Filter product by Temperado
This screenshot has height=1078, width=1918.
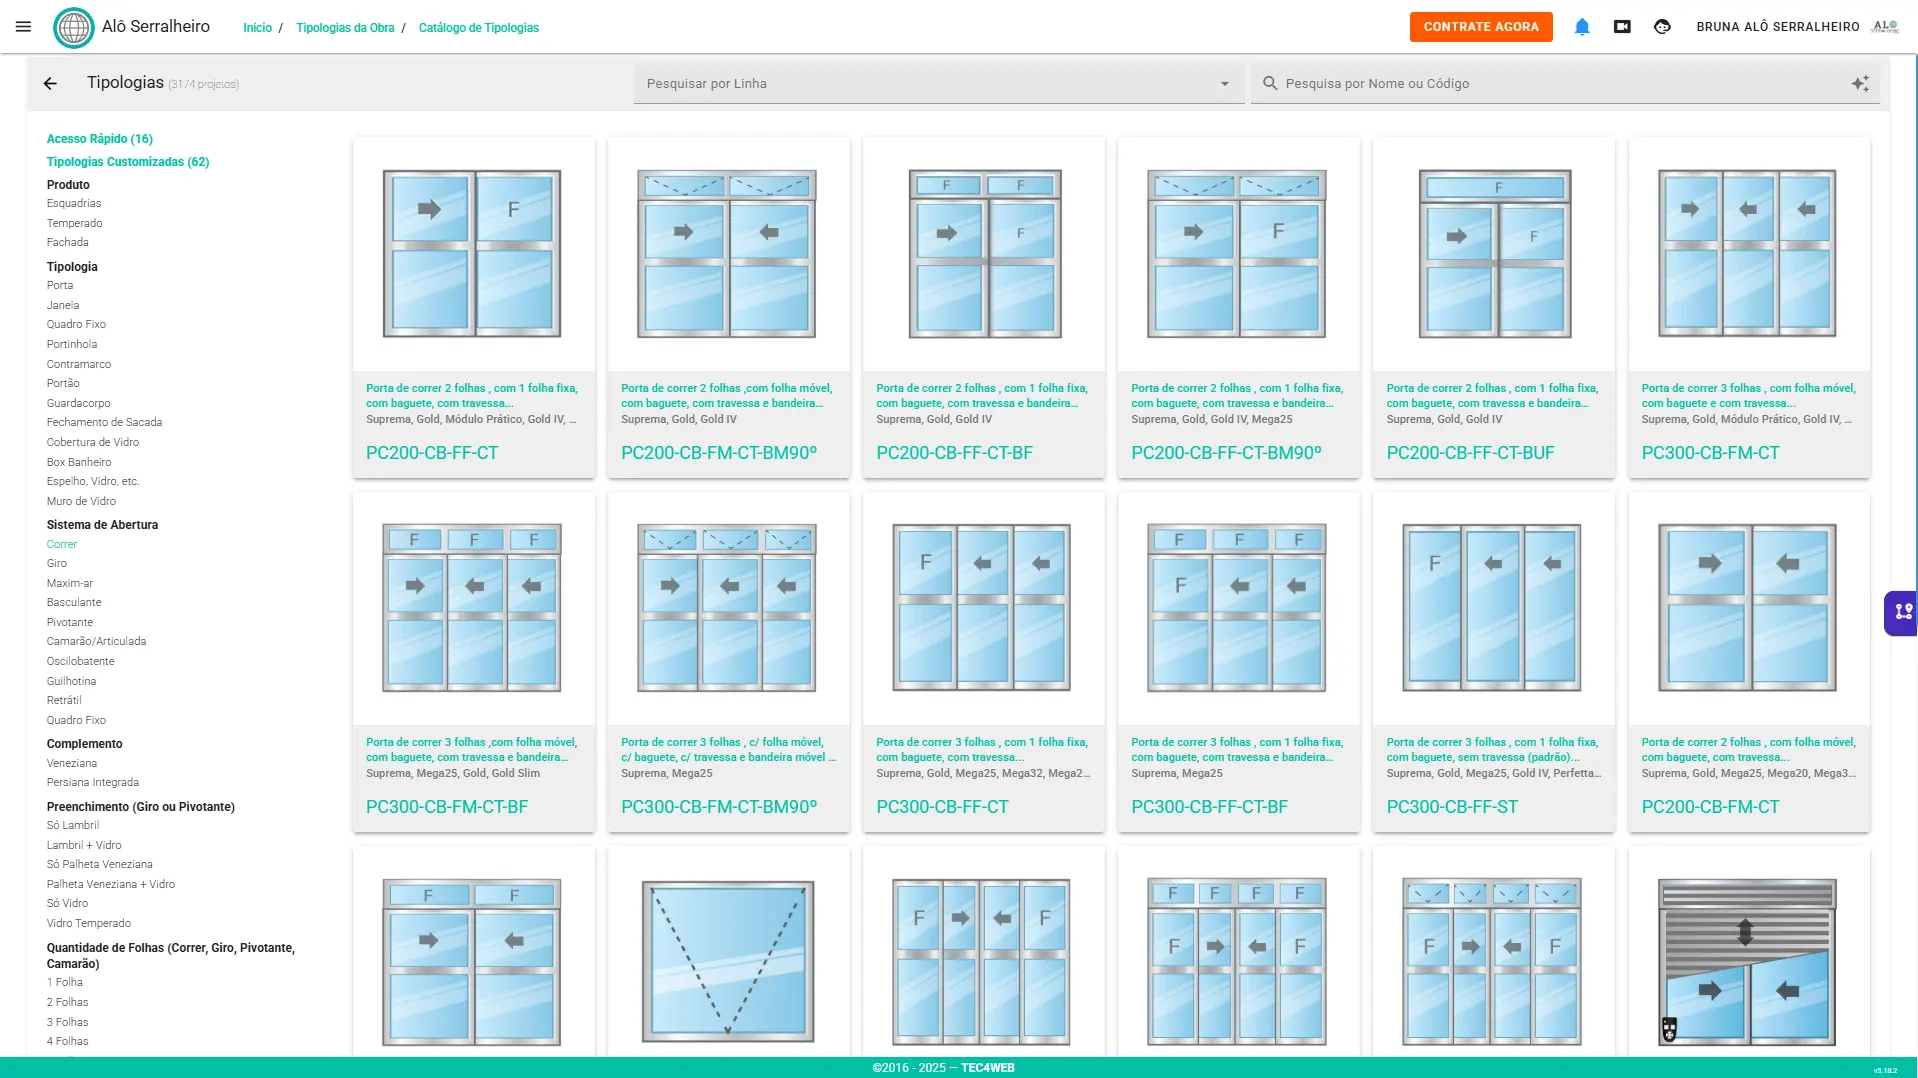(x=74, y=223)
